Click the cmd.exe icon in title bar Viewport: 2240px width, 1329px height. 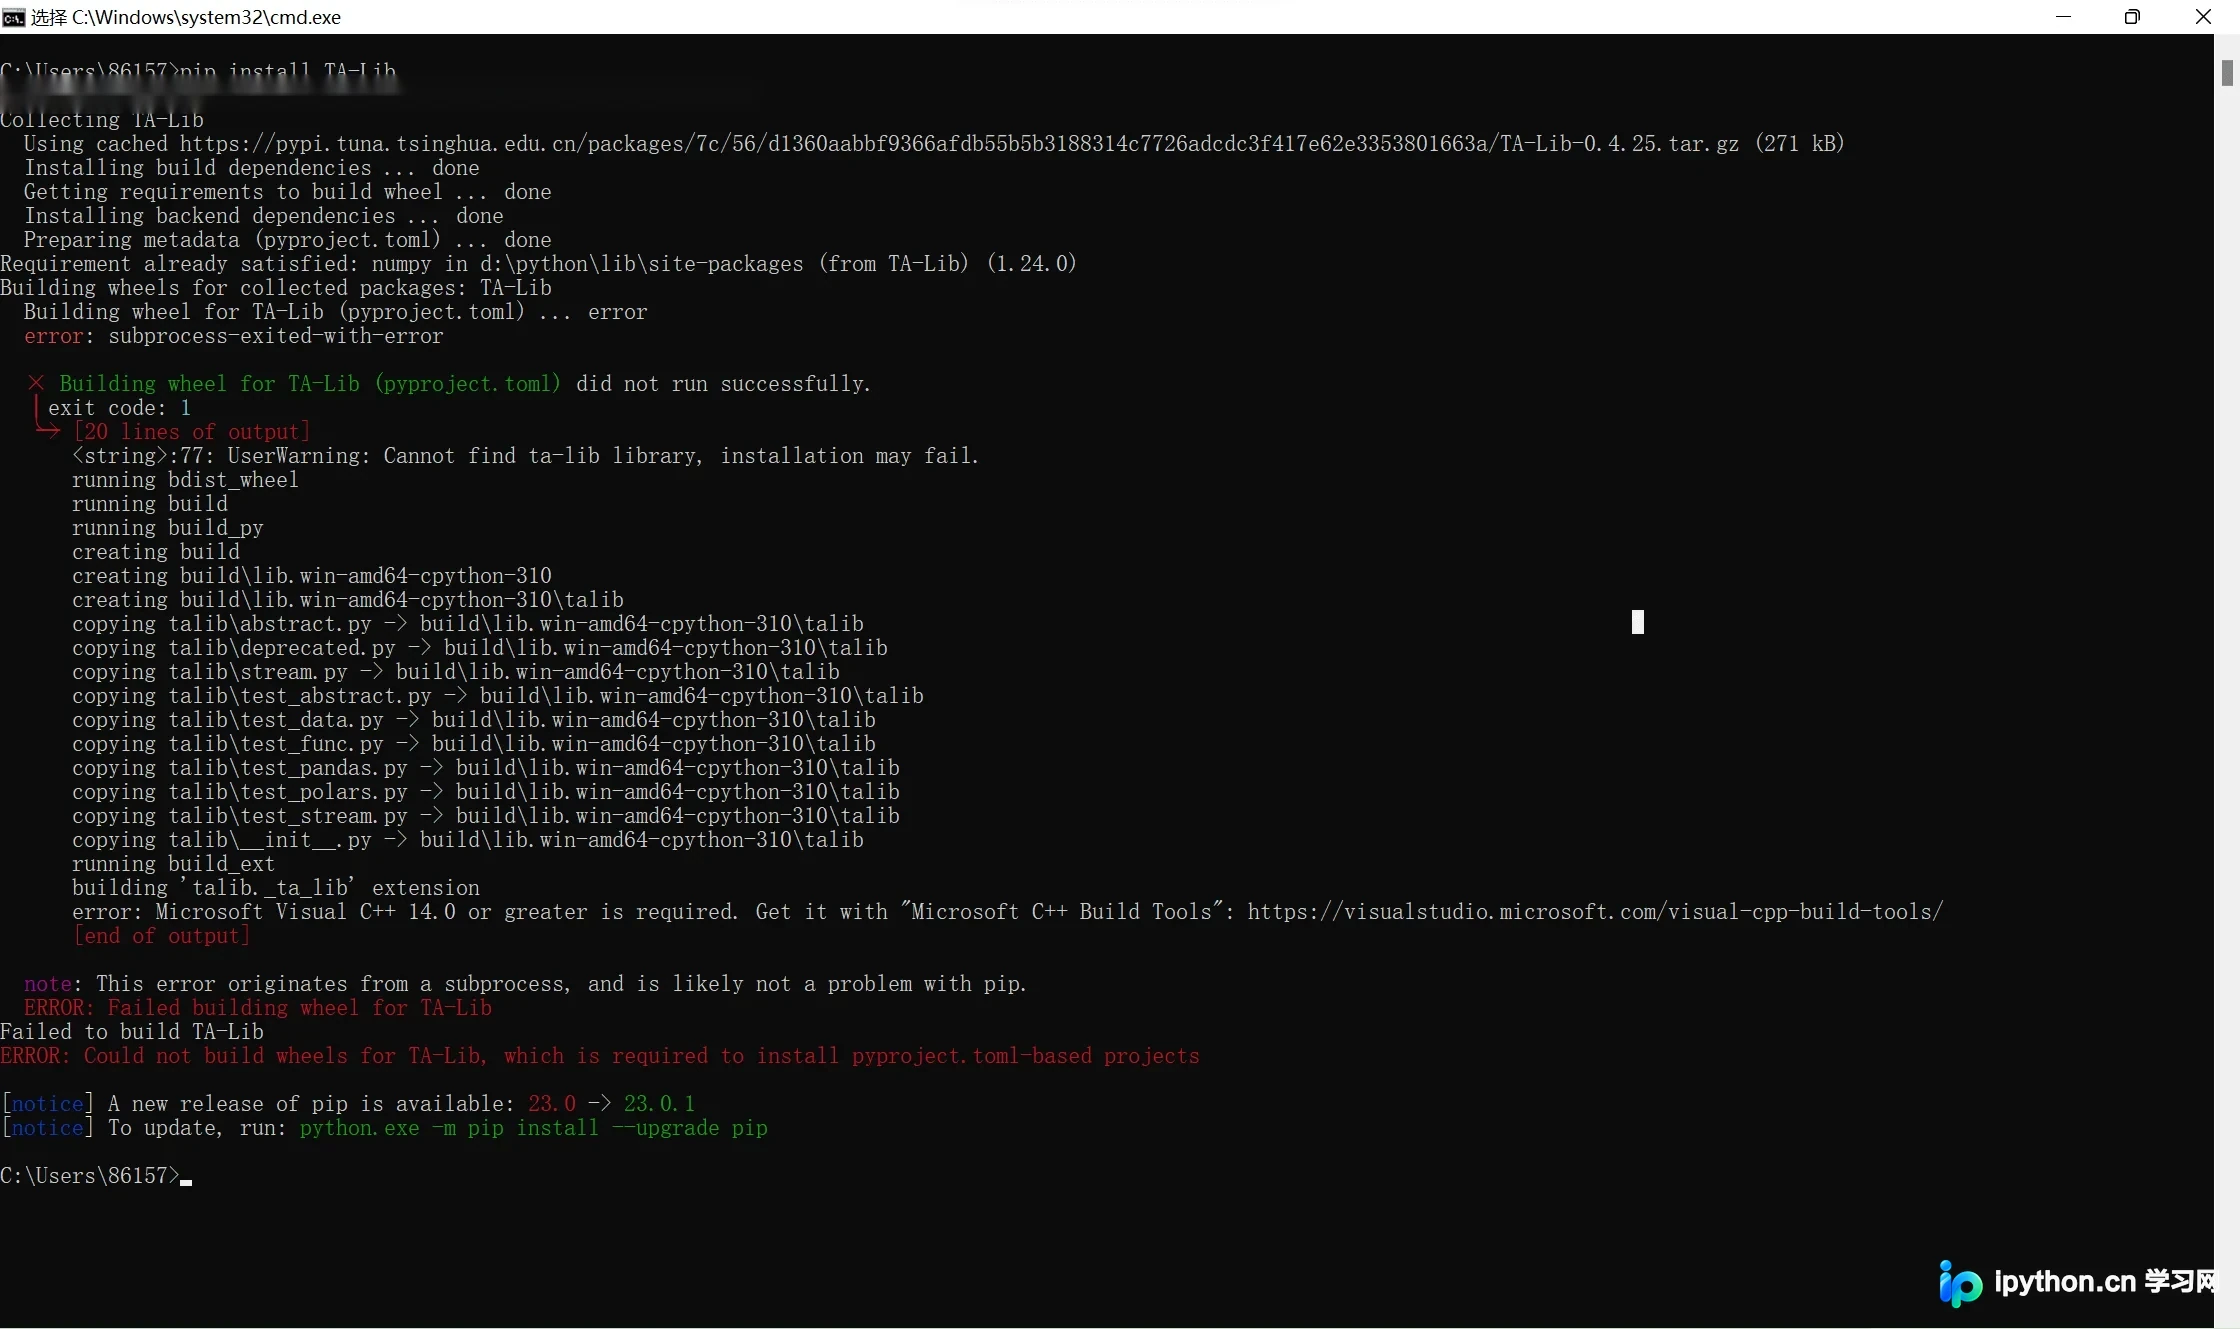pyautogui.click(x=13, y=17)
